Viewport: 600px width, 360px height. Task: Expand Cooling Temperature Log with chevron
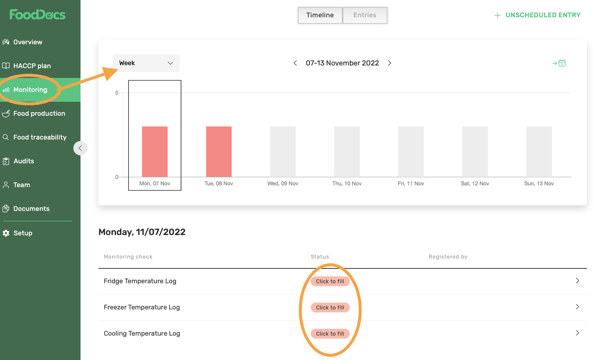click(577, 333)
